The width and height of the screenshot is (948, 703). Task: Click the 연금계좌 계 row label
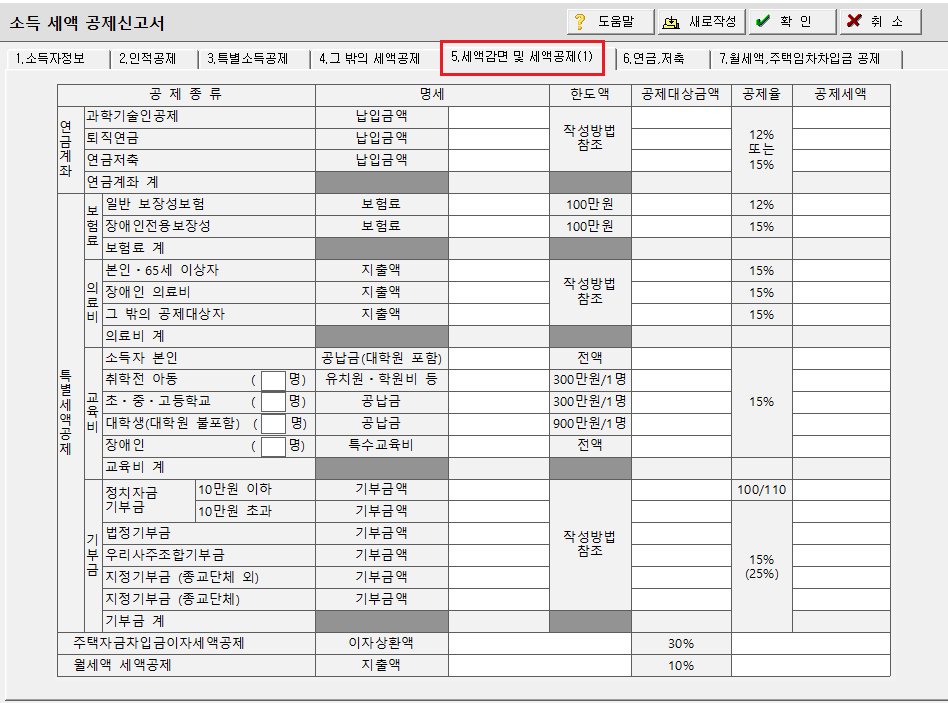pos(122,183)
